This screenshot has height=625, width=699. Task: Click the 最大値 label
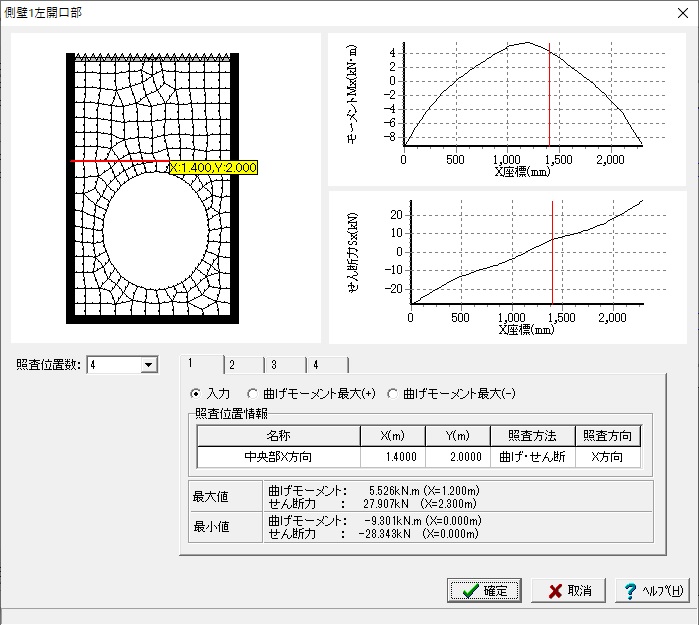[x=210, y=496]
